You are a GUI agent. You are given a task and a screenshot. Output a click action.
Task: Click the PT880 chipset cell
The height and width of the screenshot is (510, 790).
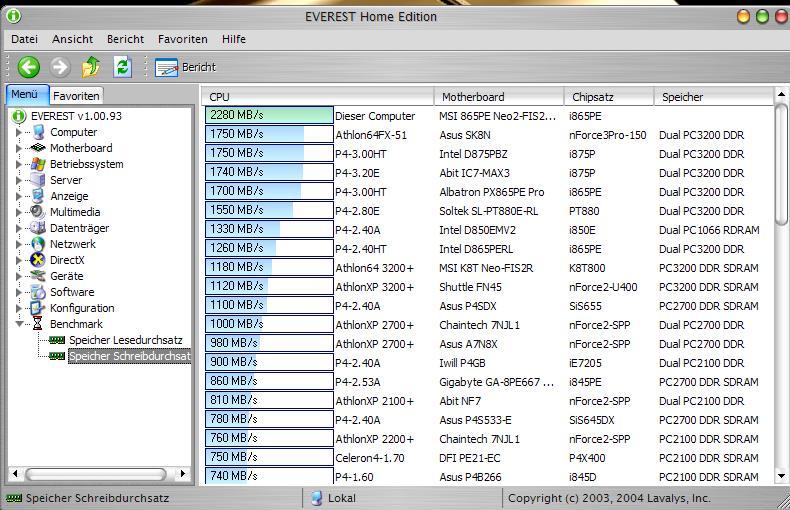(584, 211)
